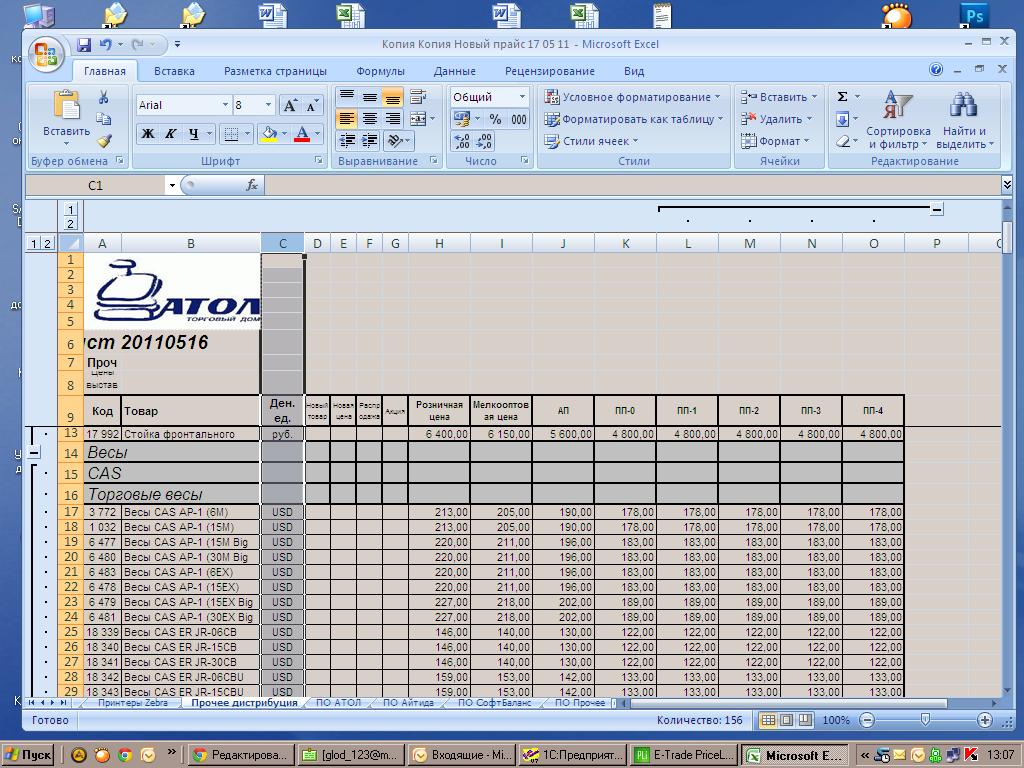
Task: Switch to sheet Принтеры Zebra
Action: [133, 703]
